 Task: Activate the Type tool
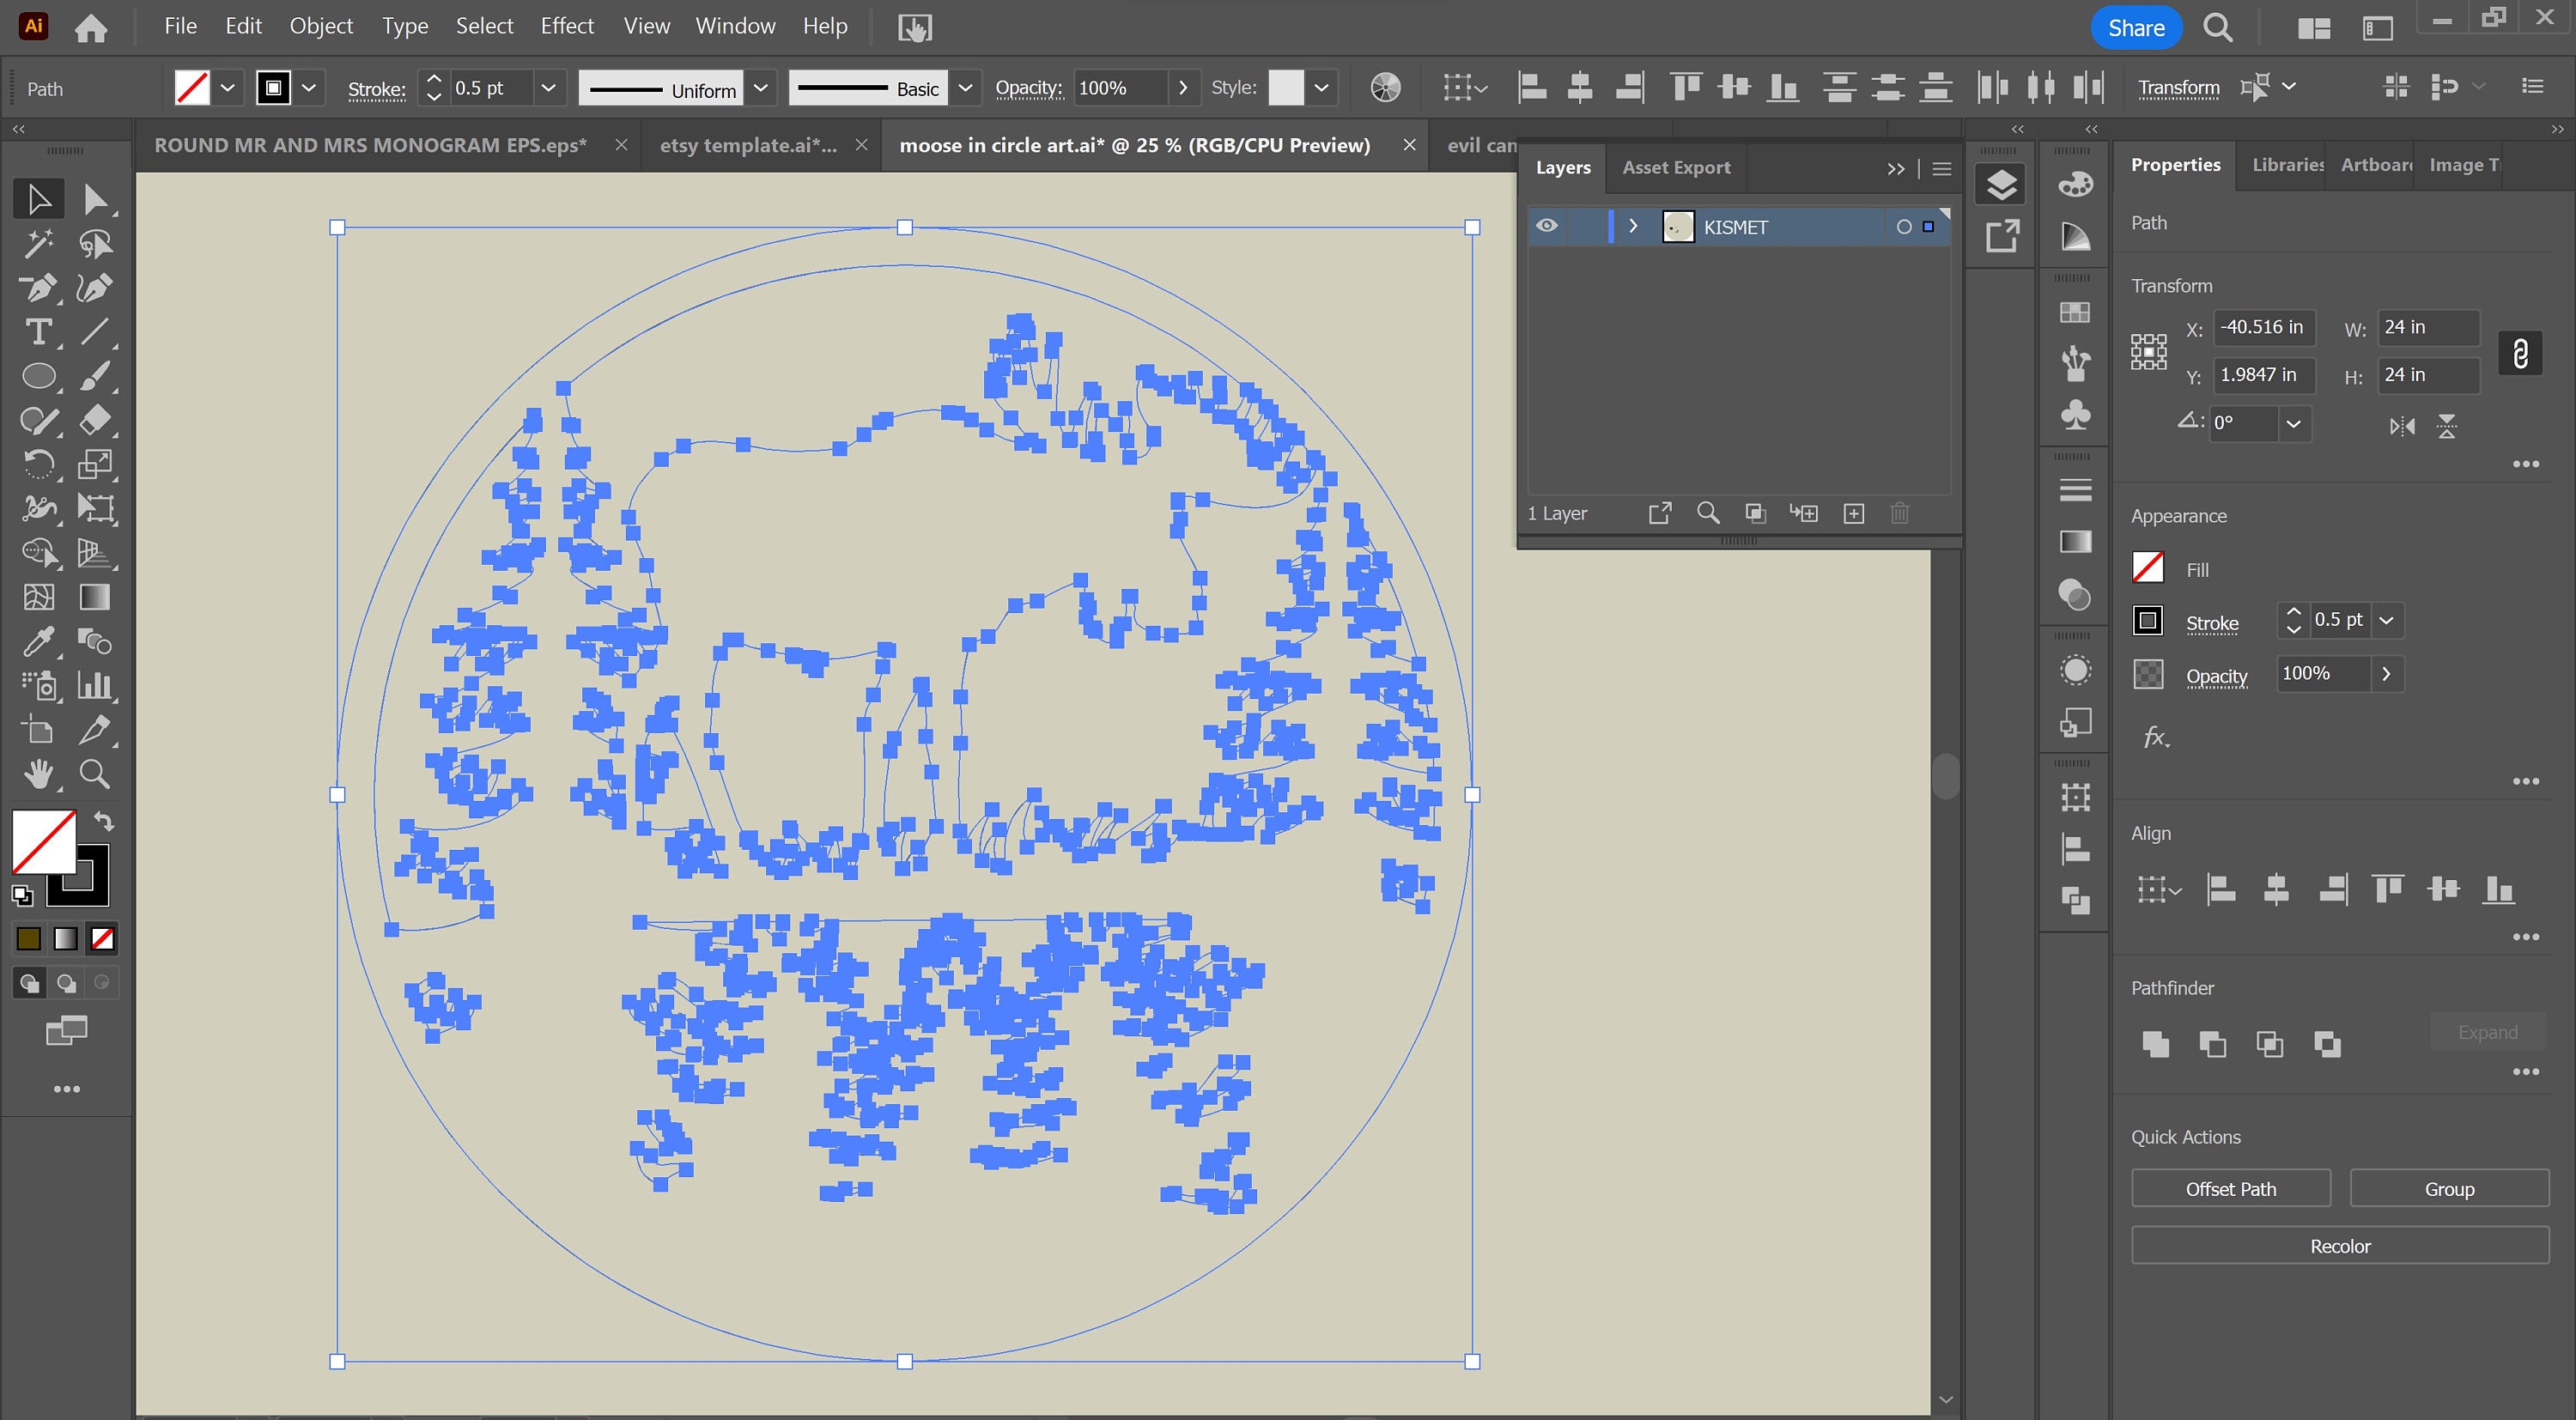tap(40, 332)
